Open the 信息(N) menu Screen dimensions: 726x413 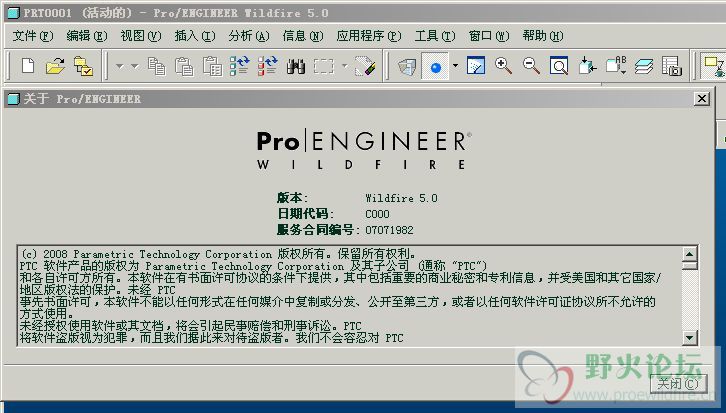303,36
